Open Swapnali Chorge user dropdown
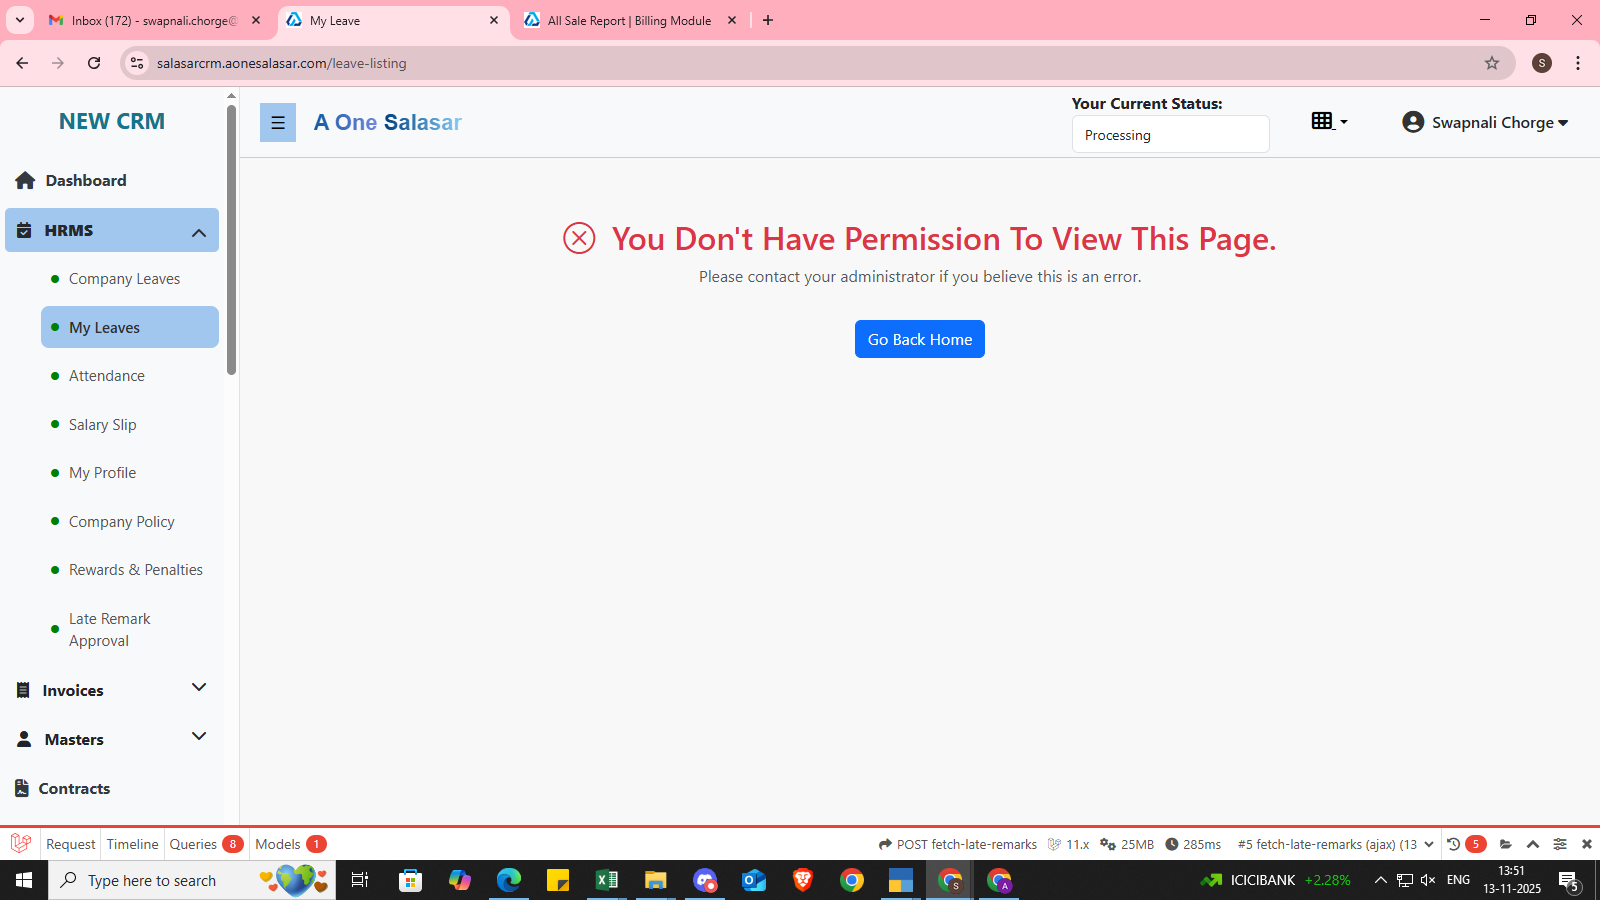 click(x=1485, y=122)
